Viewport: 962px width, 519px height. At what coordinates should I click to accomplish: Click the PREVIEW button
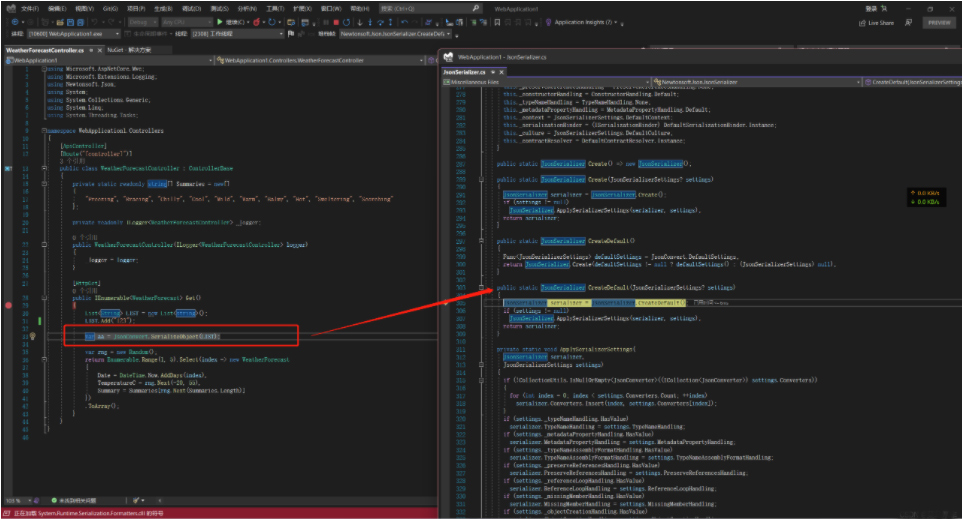click(x=938, y=21)
